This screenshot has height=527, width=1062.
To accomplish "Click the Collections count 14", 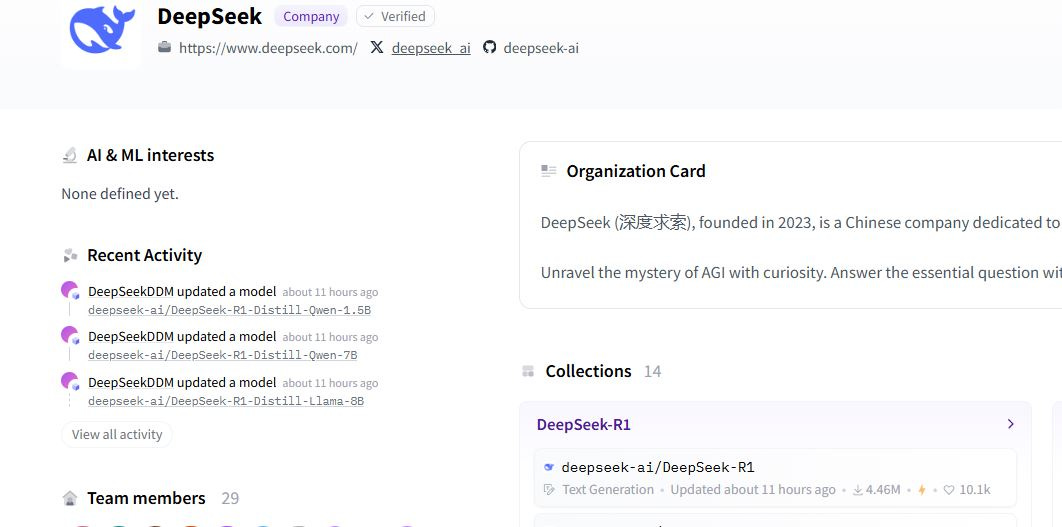I will [x=652, y=371].
